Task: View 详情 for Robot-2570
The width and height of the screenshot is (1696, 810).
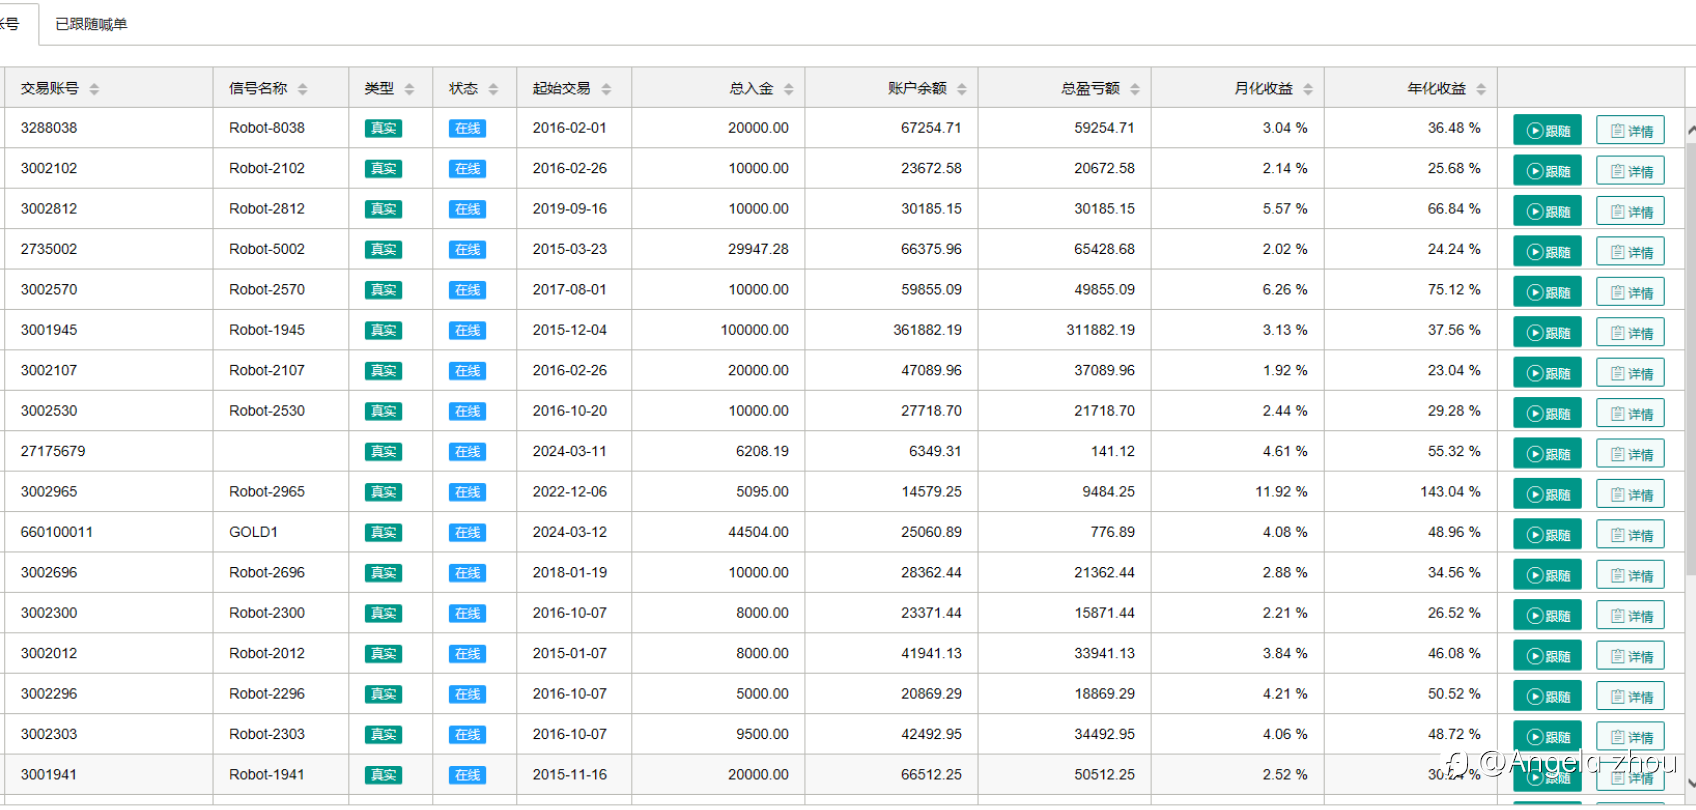Action: pyautogui.click(x=1630, y=292)
